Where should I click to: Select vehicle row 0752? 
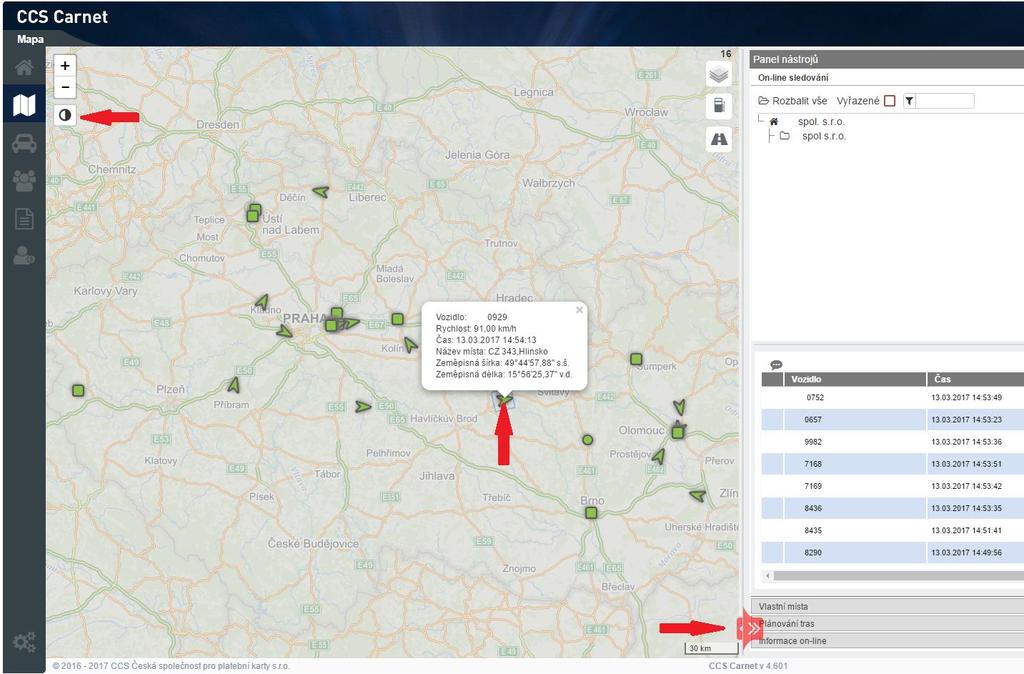click(x=893, y=398)
